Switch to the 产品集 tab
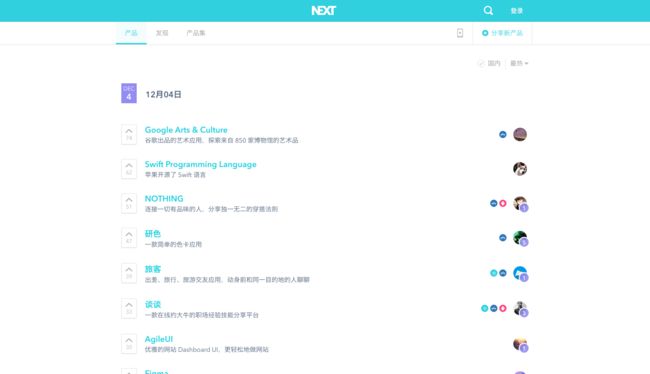Viewport: 650px width, 374px height. [196, 33]
